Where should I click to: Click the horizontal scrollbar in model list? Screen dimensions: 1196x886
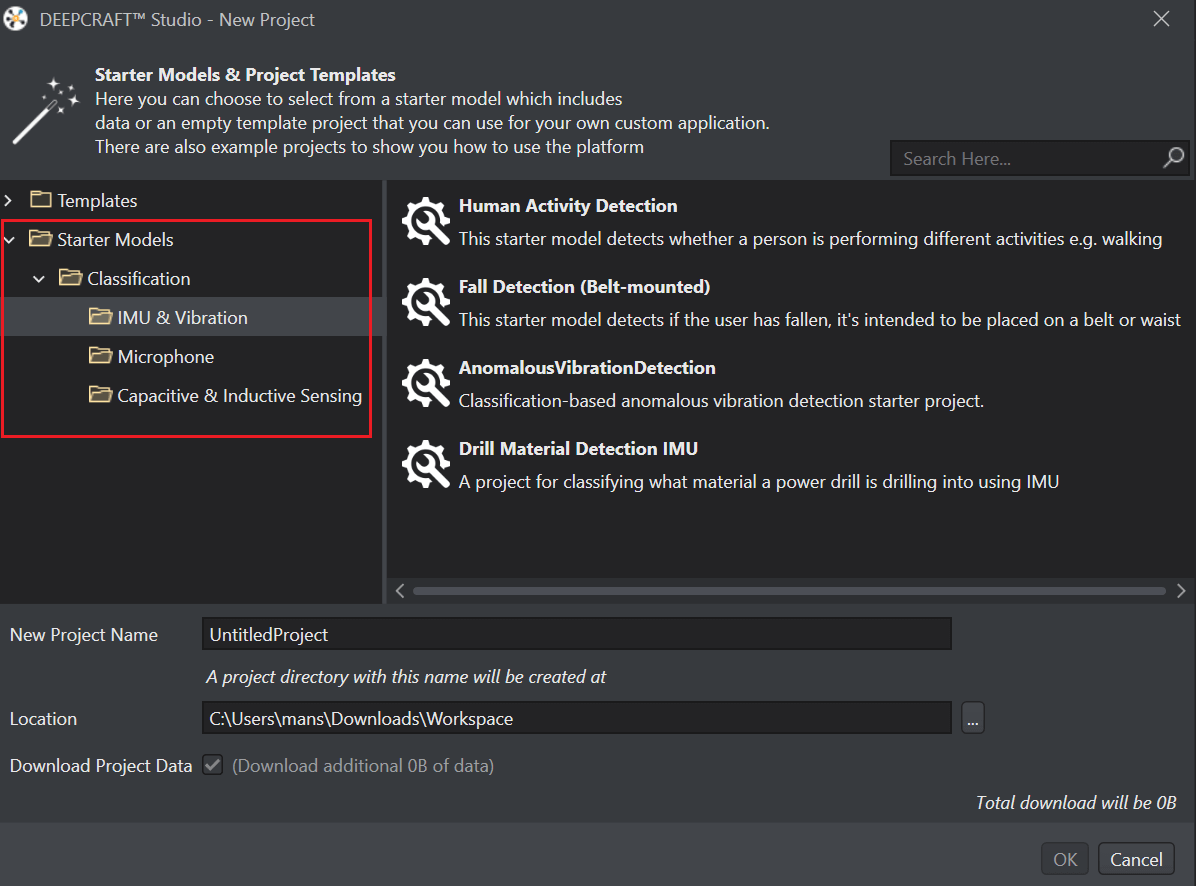(788, 591)
